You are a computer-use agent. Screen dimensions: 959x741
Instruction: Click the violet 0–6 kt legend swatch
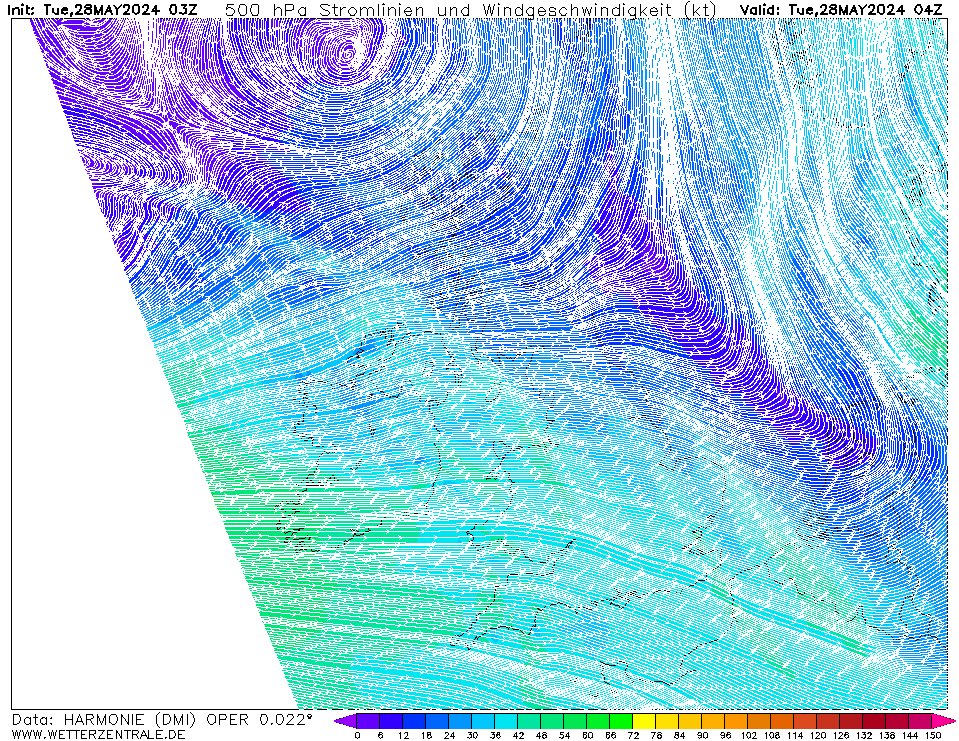[369, 721]
